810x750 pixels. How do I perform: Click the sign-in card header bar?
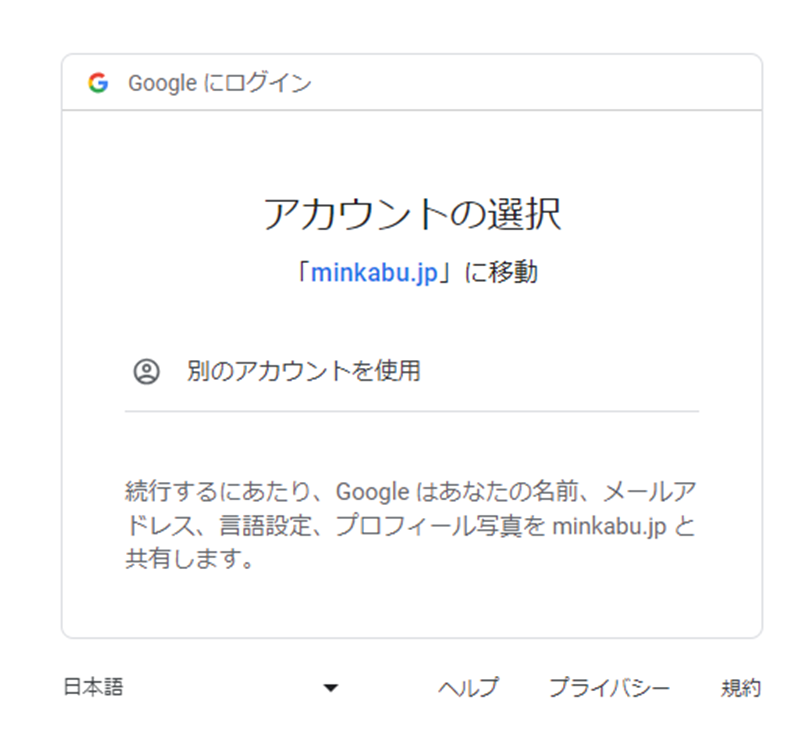tap(412, 83)
